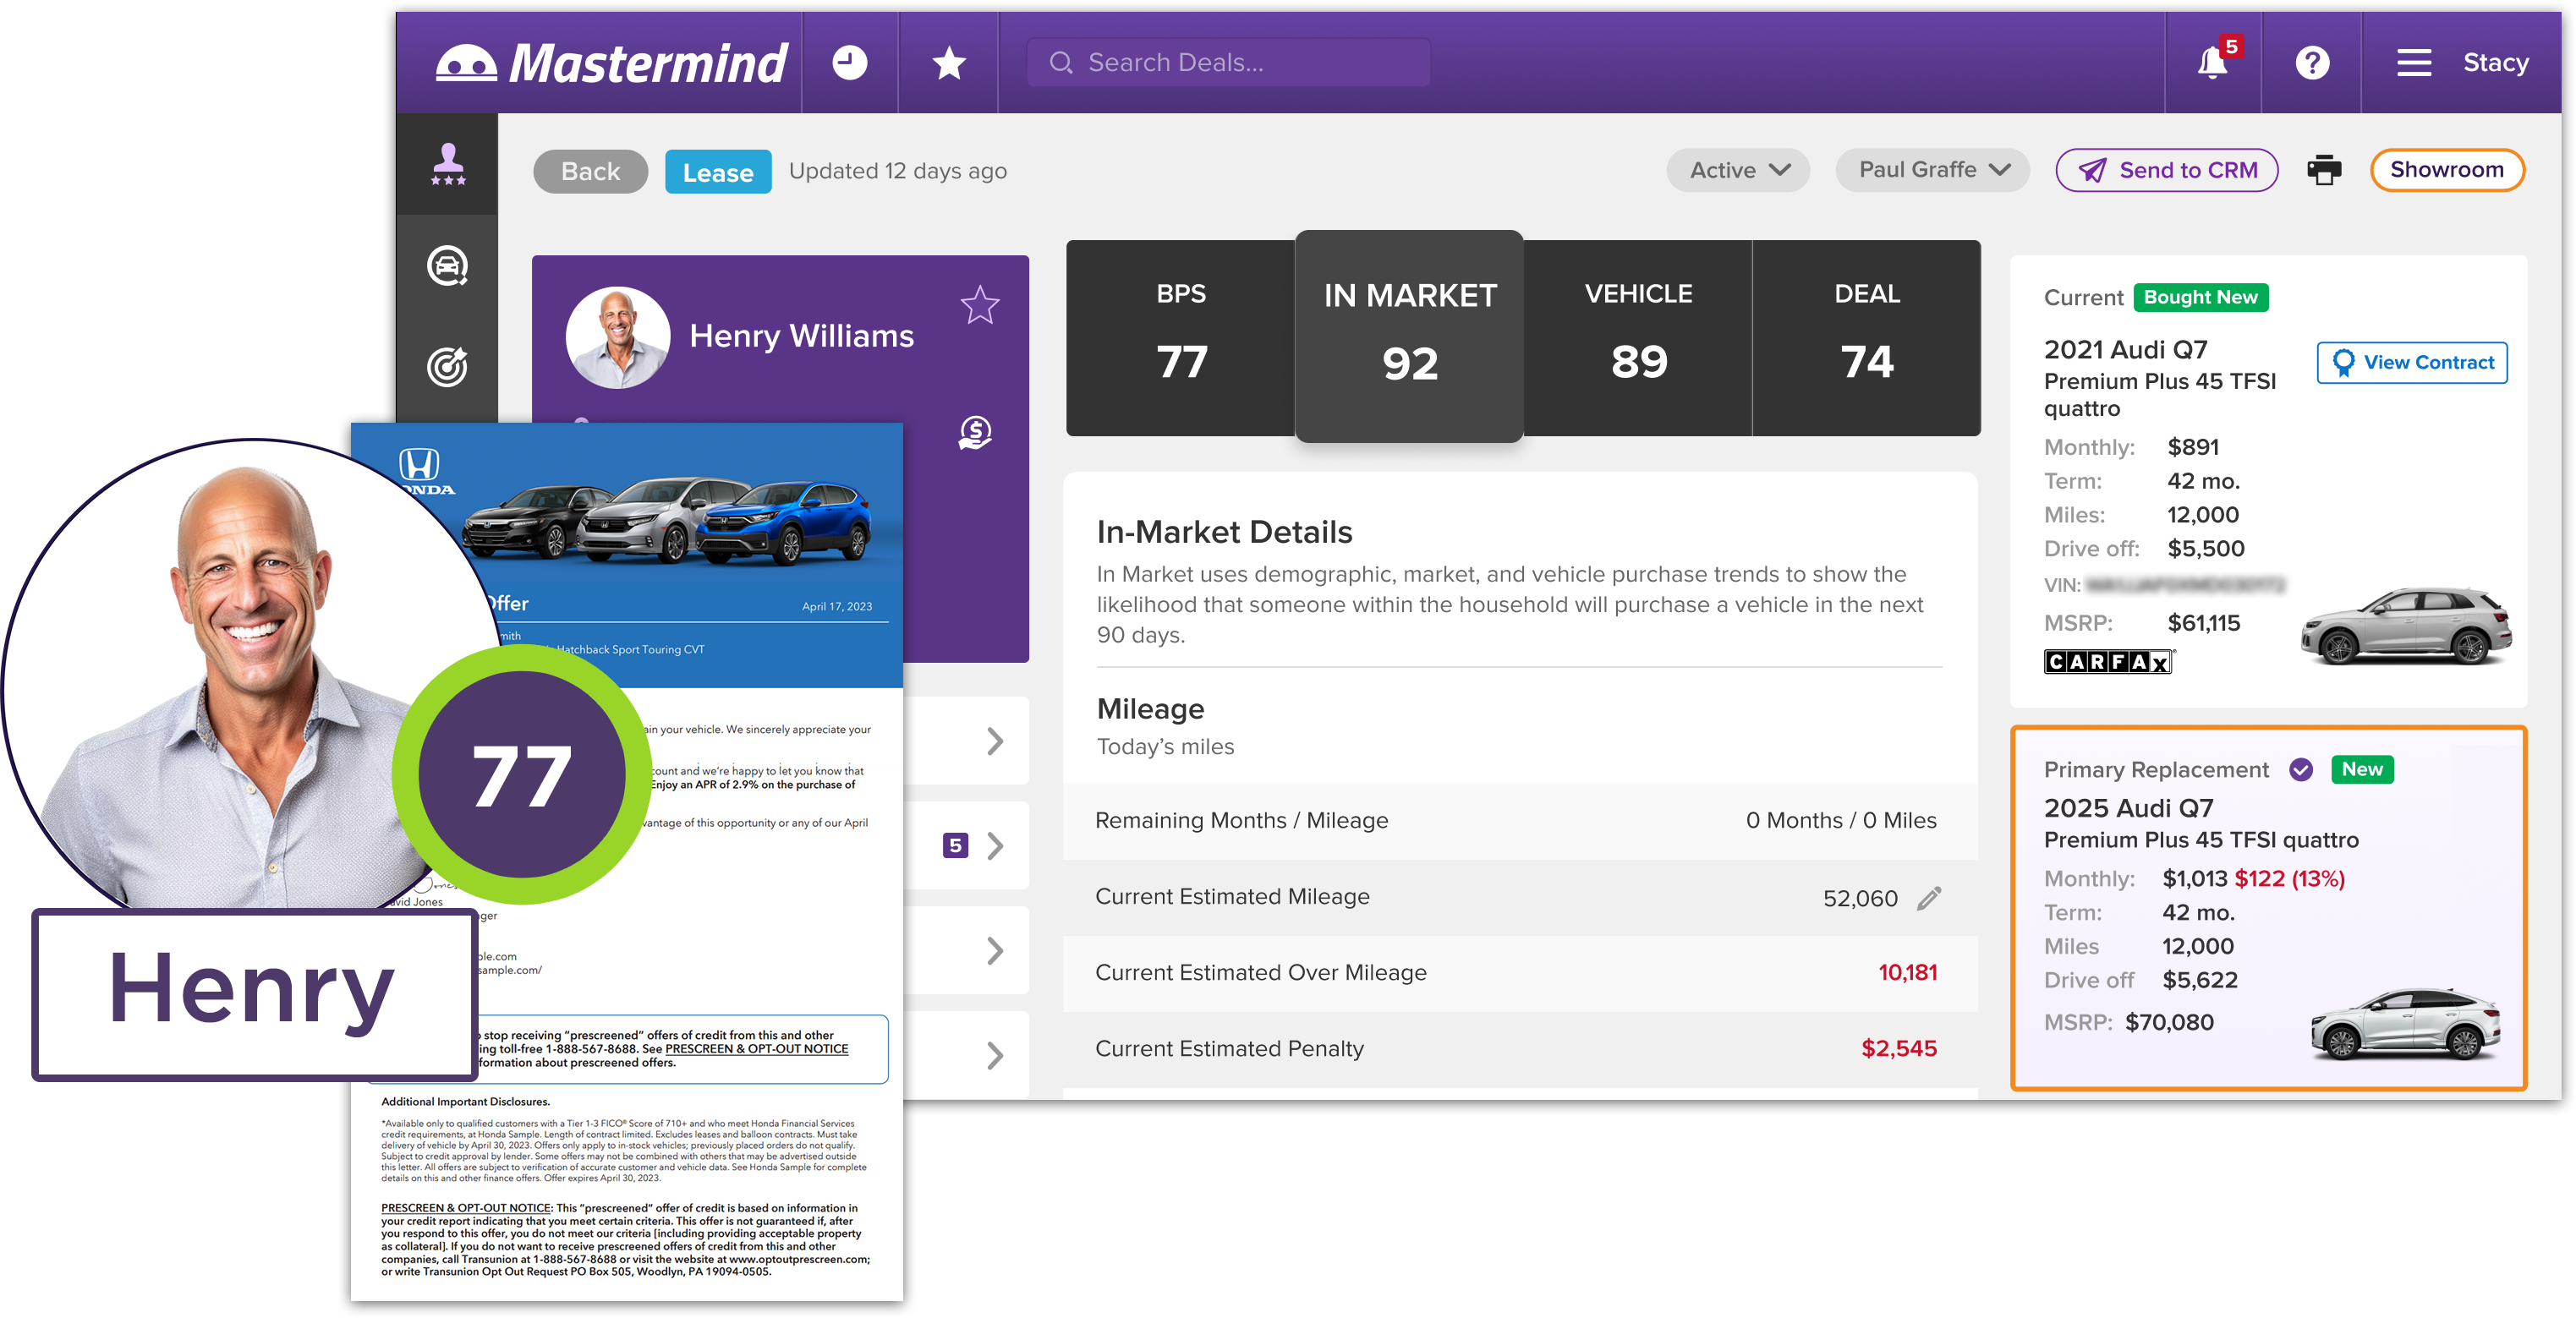Image resolution: width=2576 pixels, height=1318 pixels.
Task: Focus the Search Deals field
Action: tap(1228, 63)
